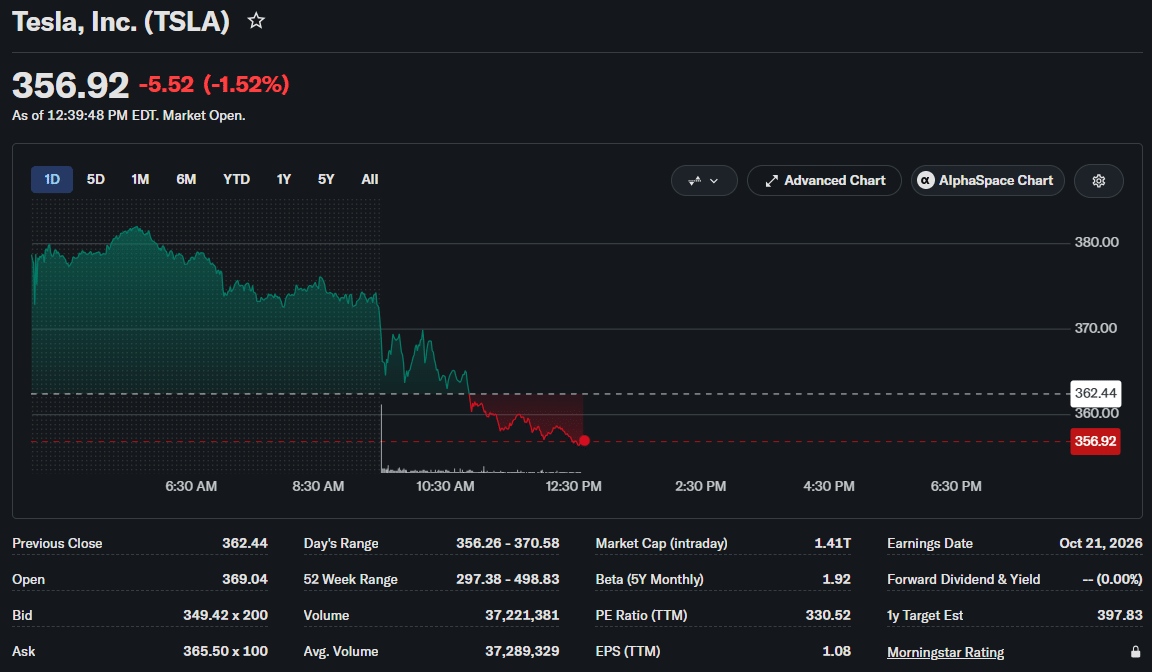Open chart settings gear icon

(1098, 181)
